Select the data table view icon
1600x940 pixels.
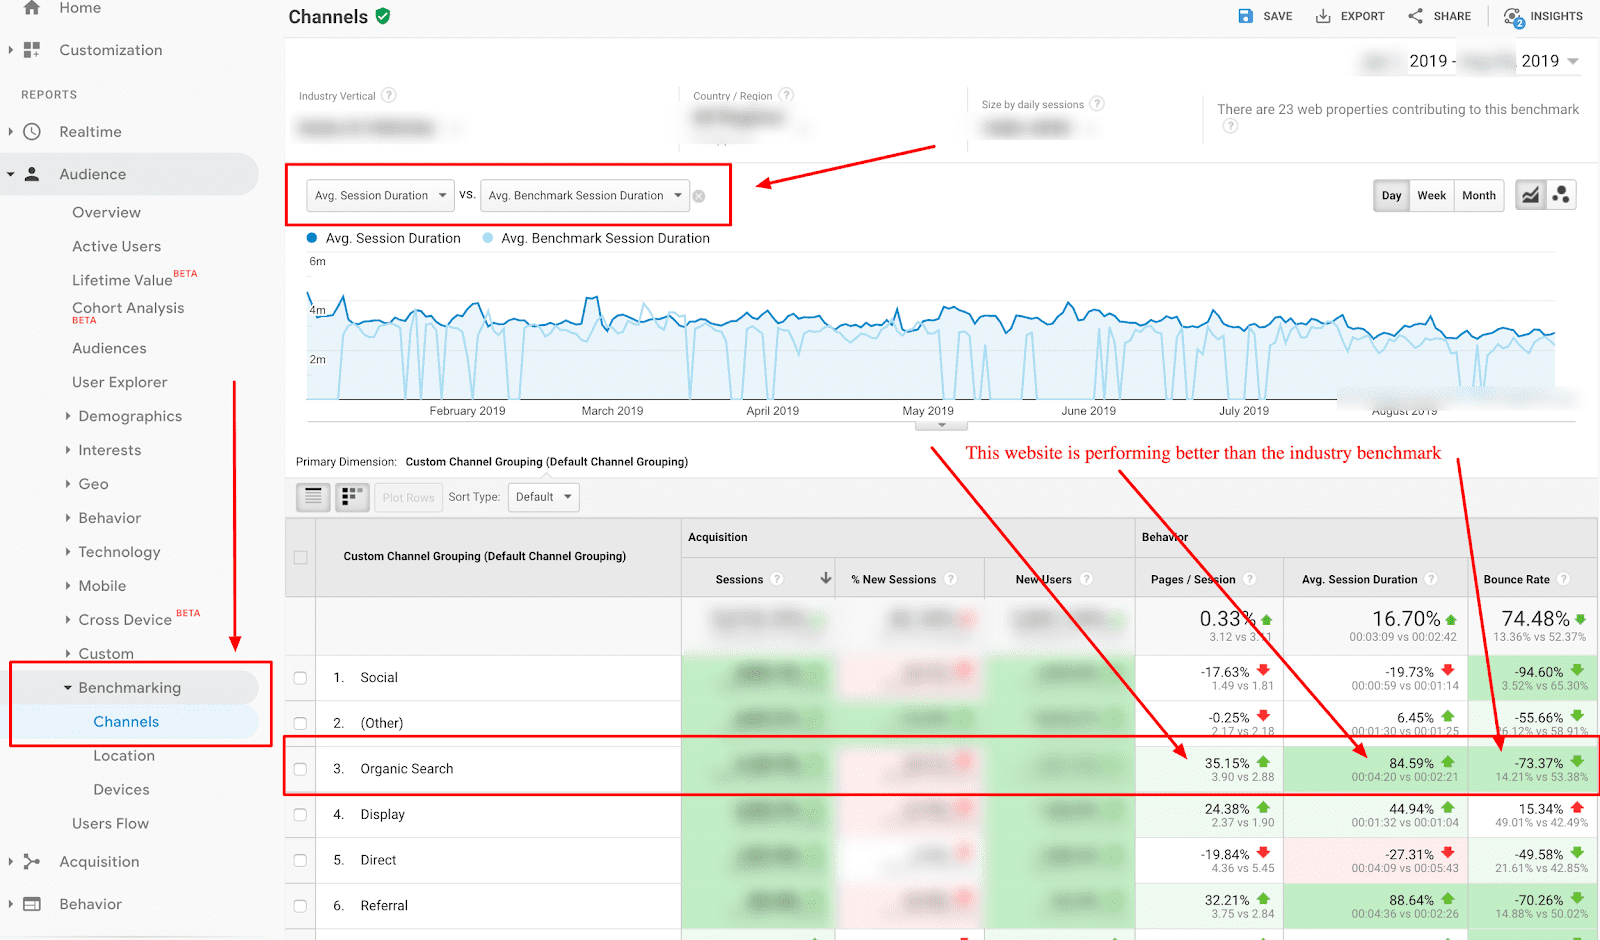313,497
